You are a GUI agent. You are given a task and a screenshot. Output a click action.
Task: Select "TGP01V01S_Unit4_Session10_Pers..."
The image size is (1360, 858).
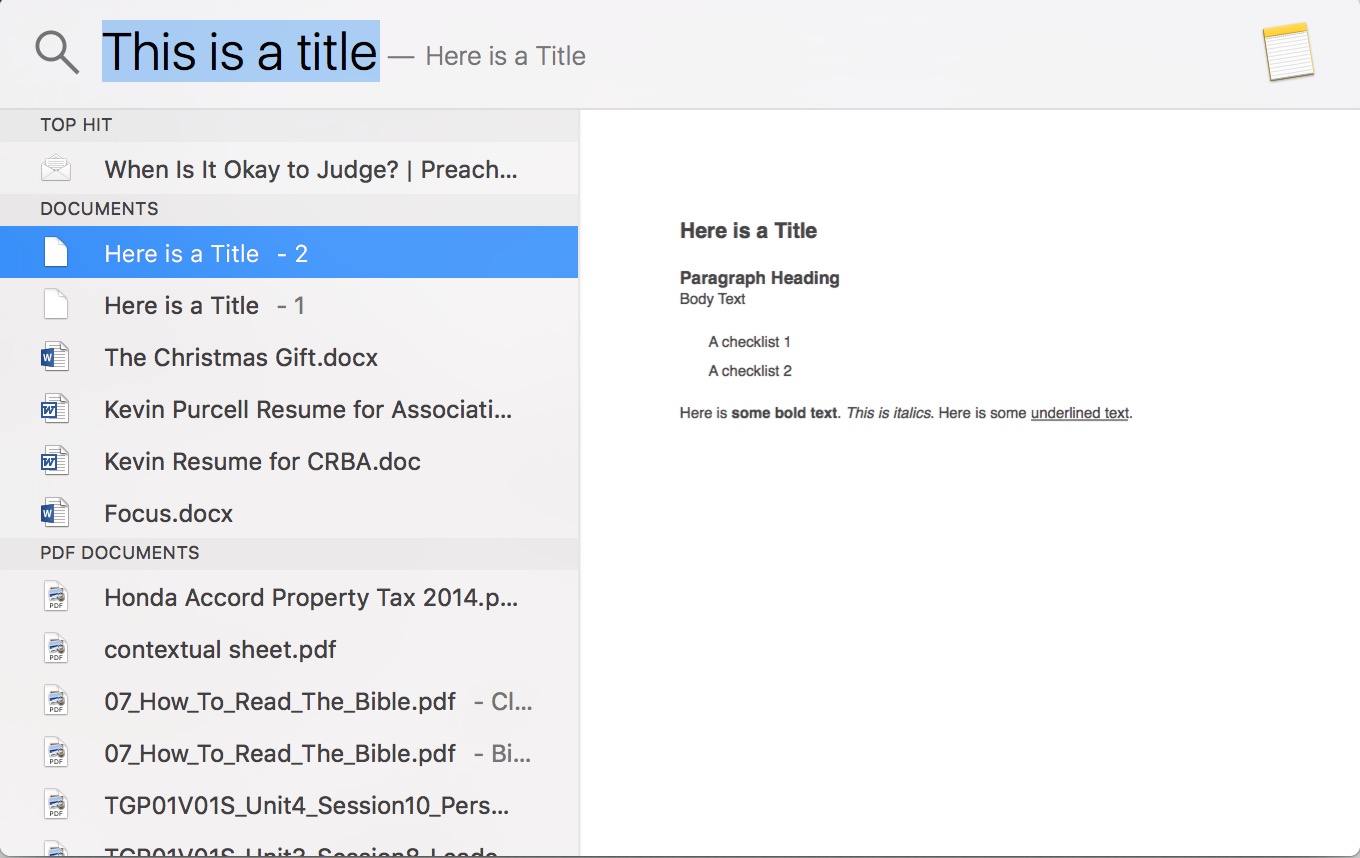point(306,805)
